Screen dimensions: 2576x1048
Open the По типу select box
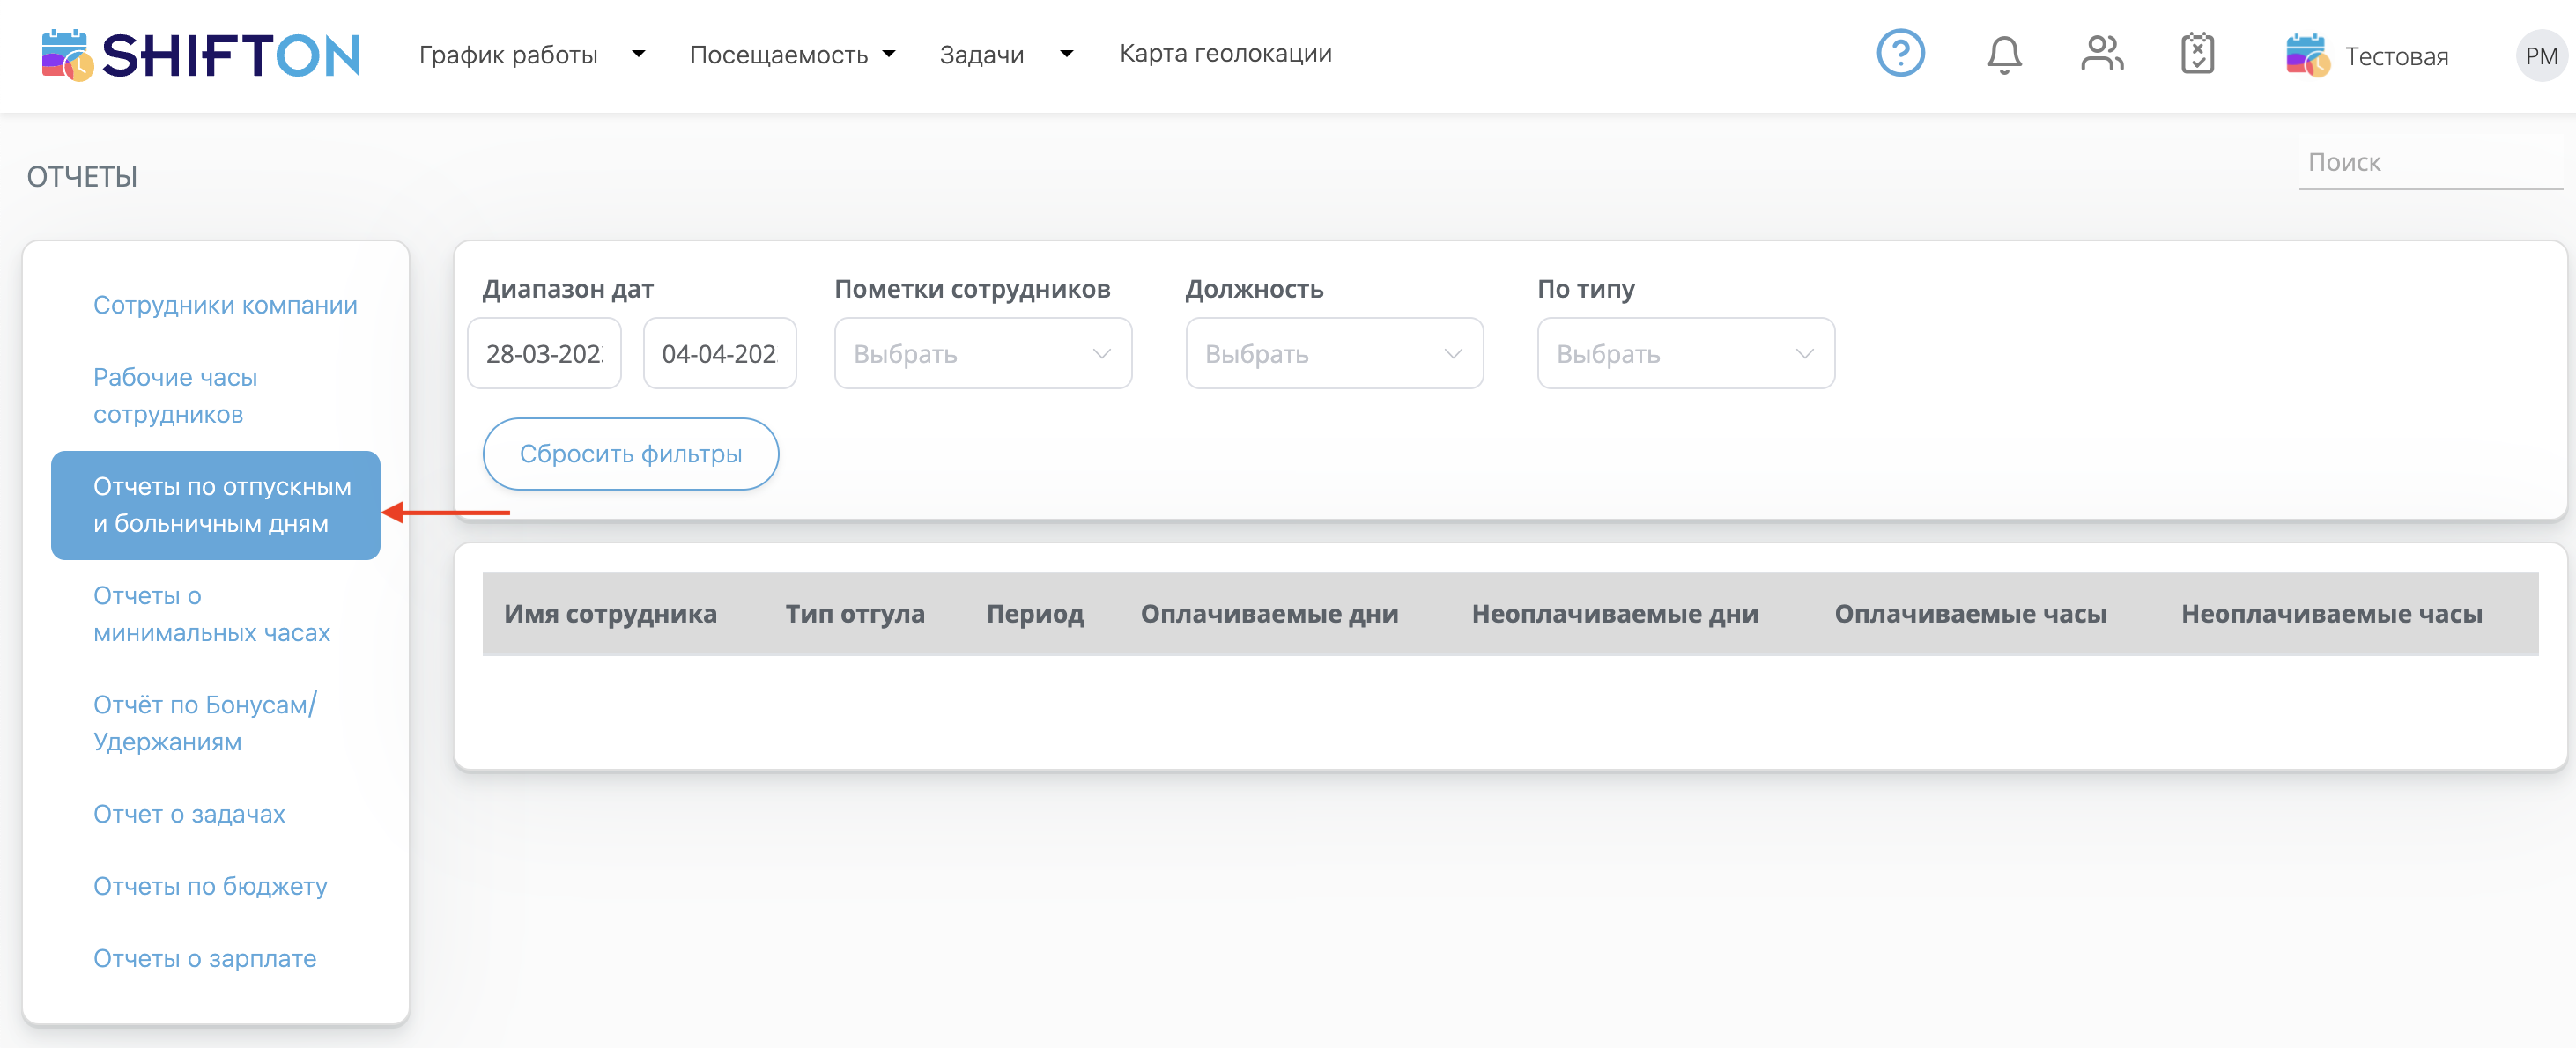pos(1685,353)
